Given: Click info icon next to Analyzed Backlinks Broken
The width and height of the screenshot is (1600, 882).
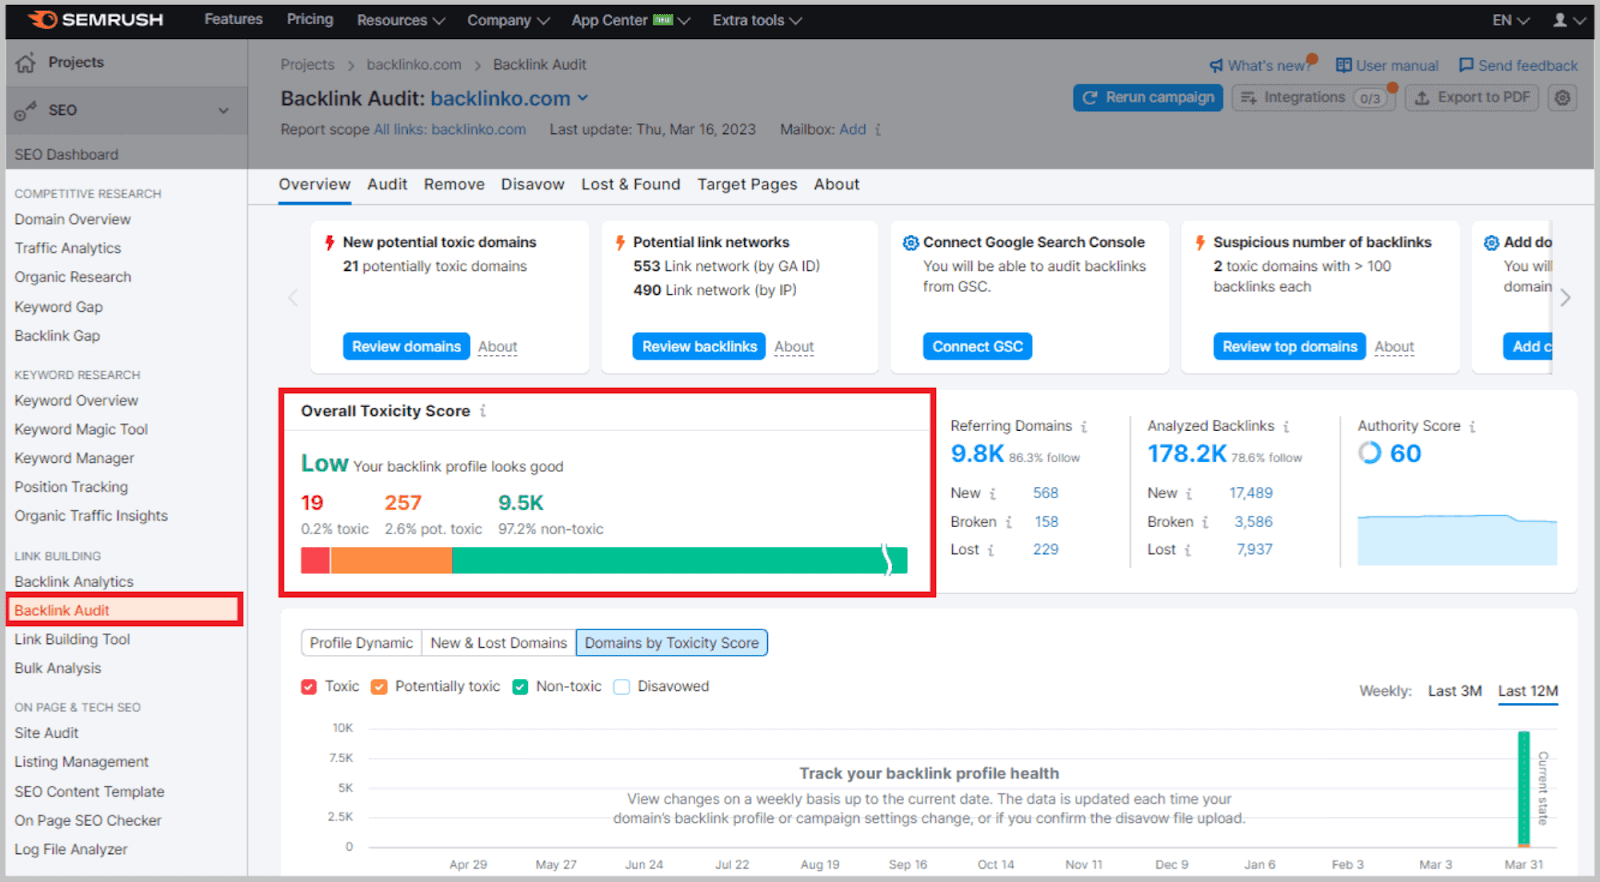Looking at the screenshot, I should (1205, 522).
